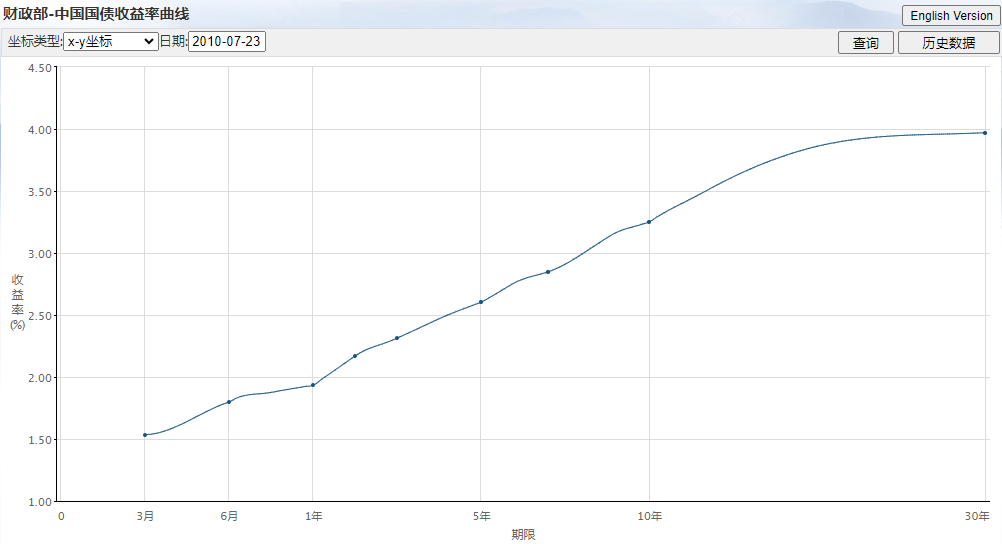Click the 2.00 y-axis label
1002x544 pixels.
[40, 378]
